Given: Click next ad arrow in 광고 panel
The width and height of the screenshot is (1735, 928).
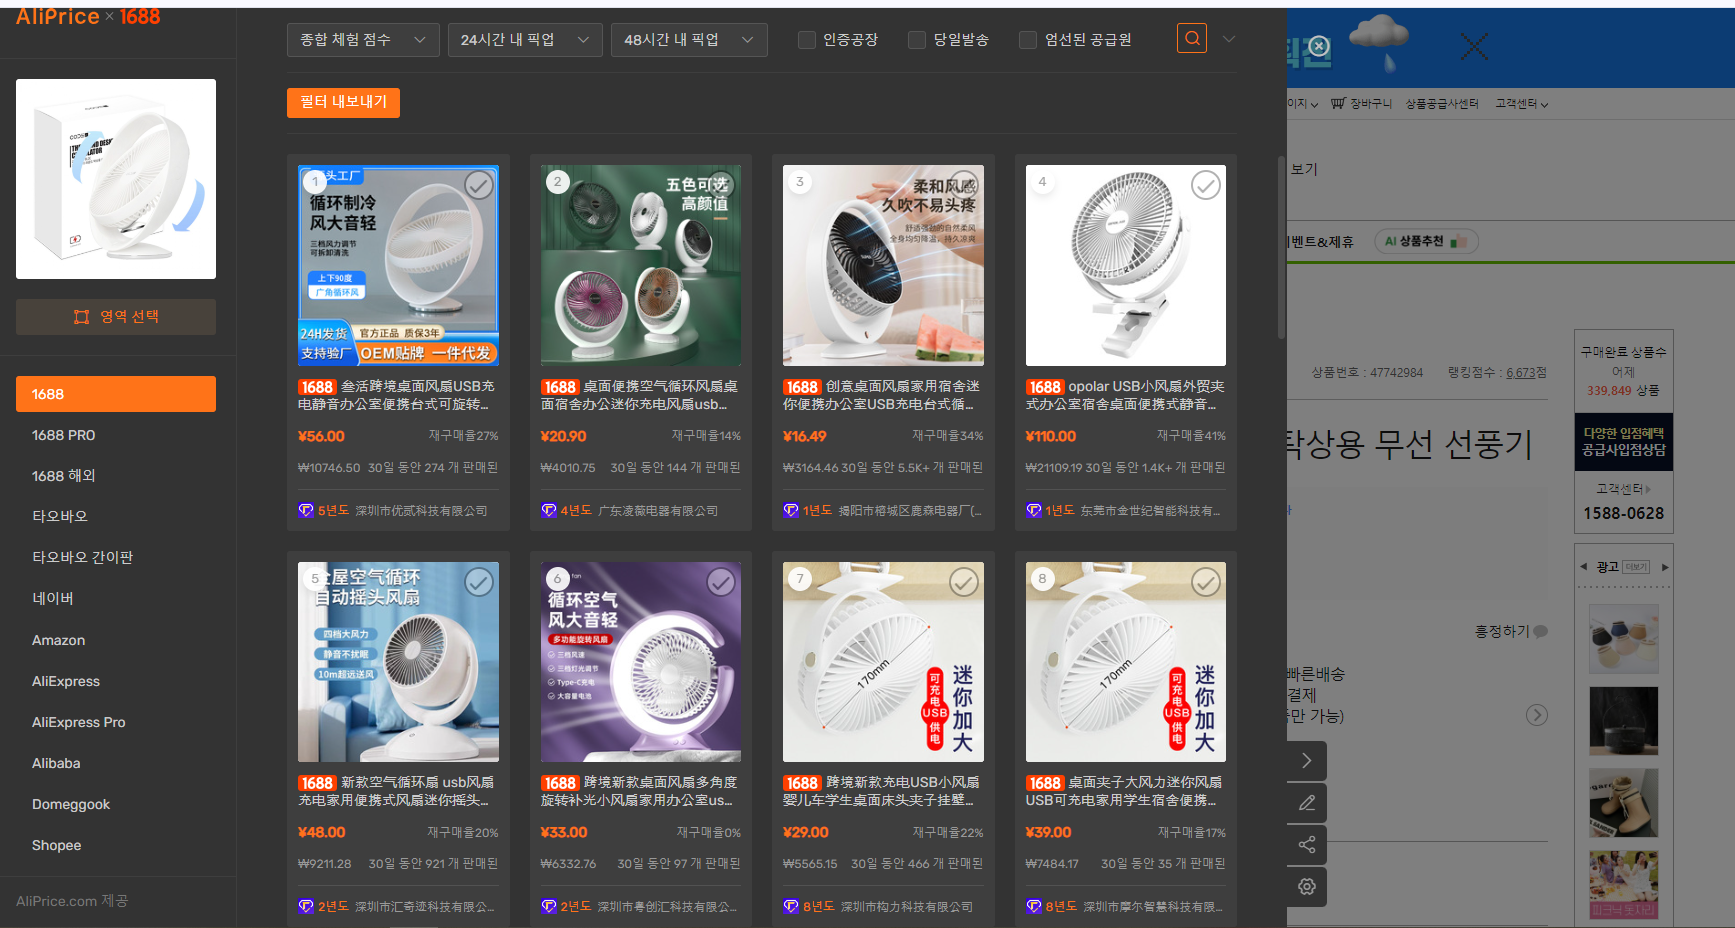Looking at the screenshot, I should click(x=1665, y=567).
